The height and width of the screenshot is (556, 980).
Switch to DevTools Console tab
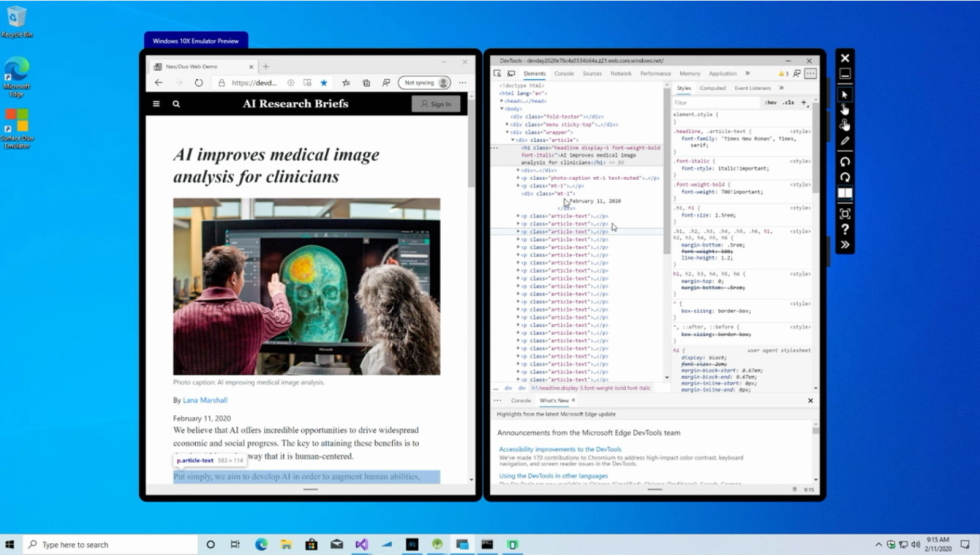point(564,74)
